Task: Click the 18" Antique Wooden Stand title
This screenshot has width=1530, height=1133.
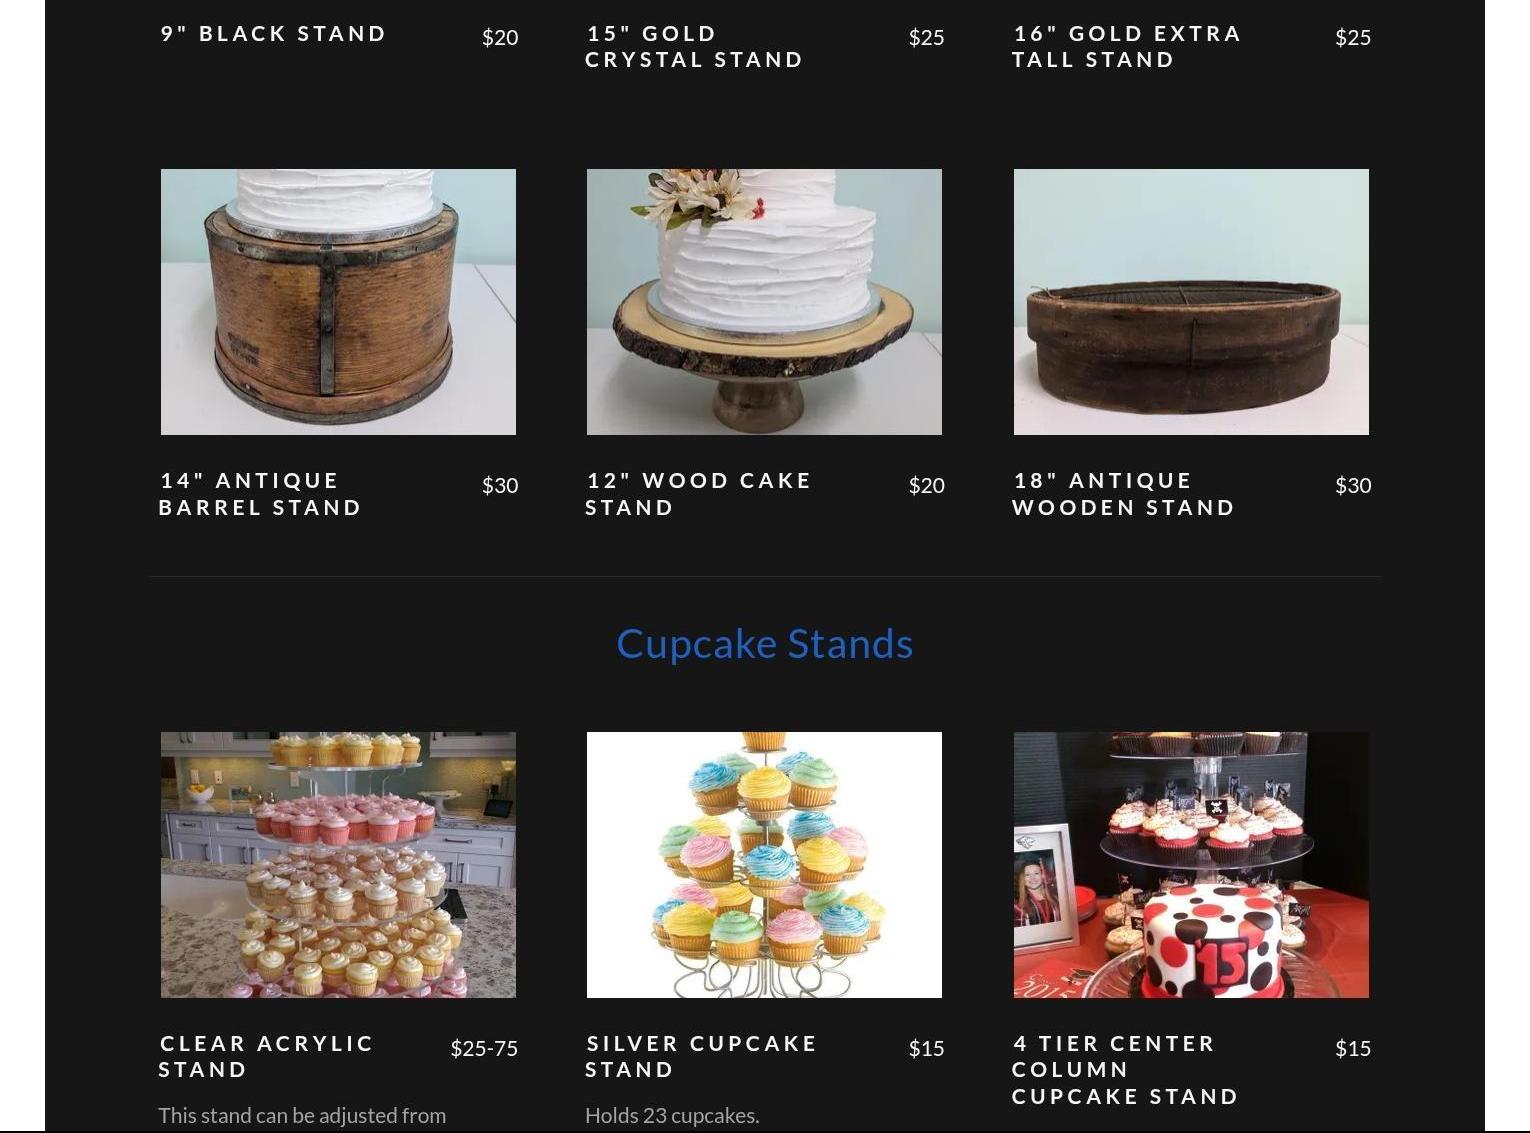Action: (x=1124, y=494)
